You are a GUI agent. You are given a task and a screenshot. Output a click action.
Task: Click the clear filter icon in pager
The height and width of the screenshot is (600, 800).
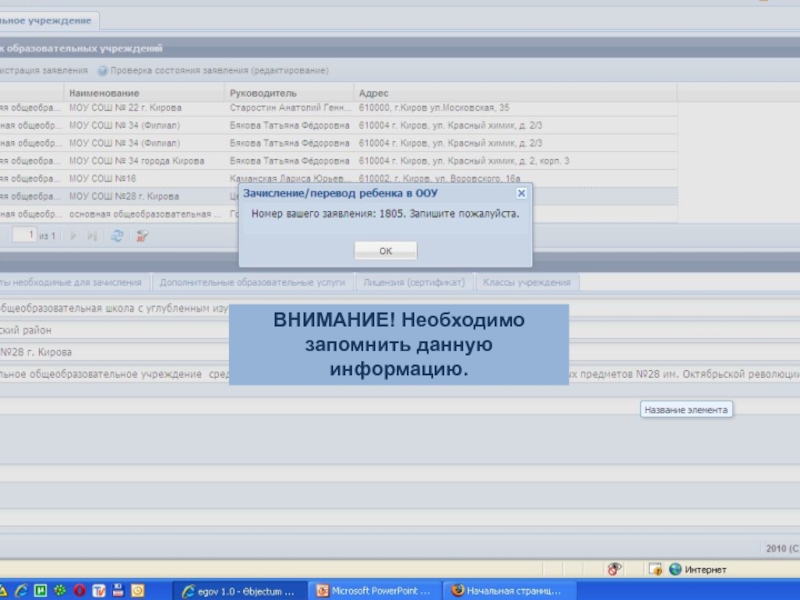pos(142,236)
